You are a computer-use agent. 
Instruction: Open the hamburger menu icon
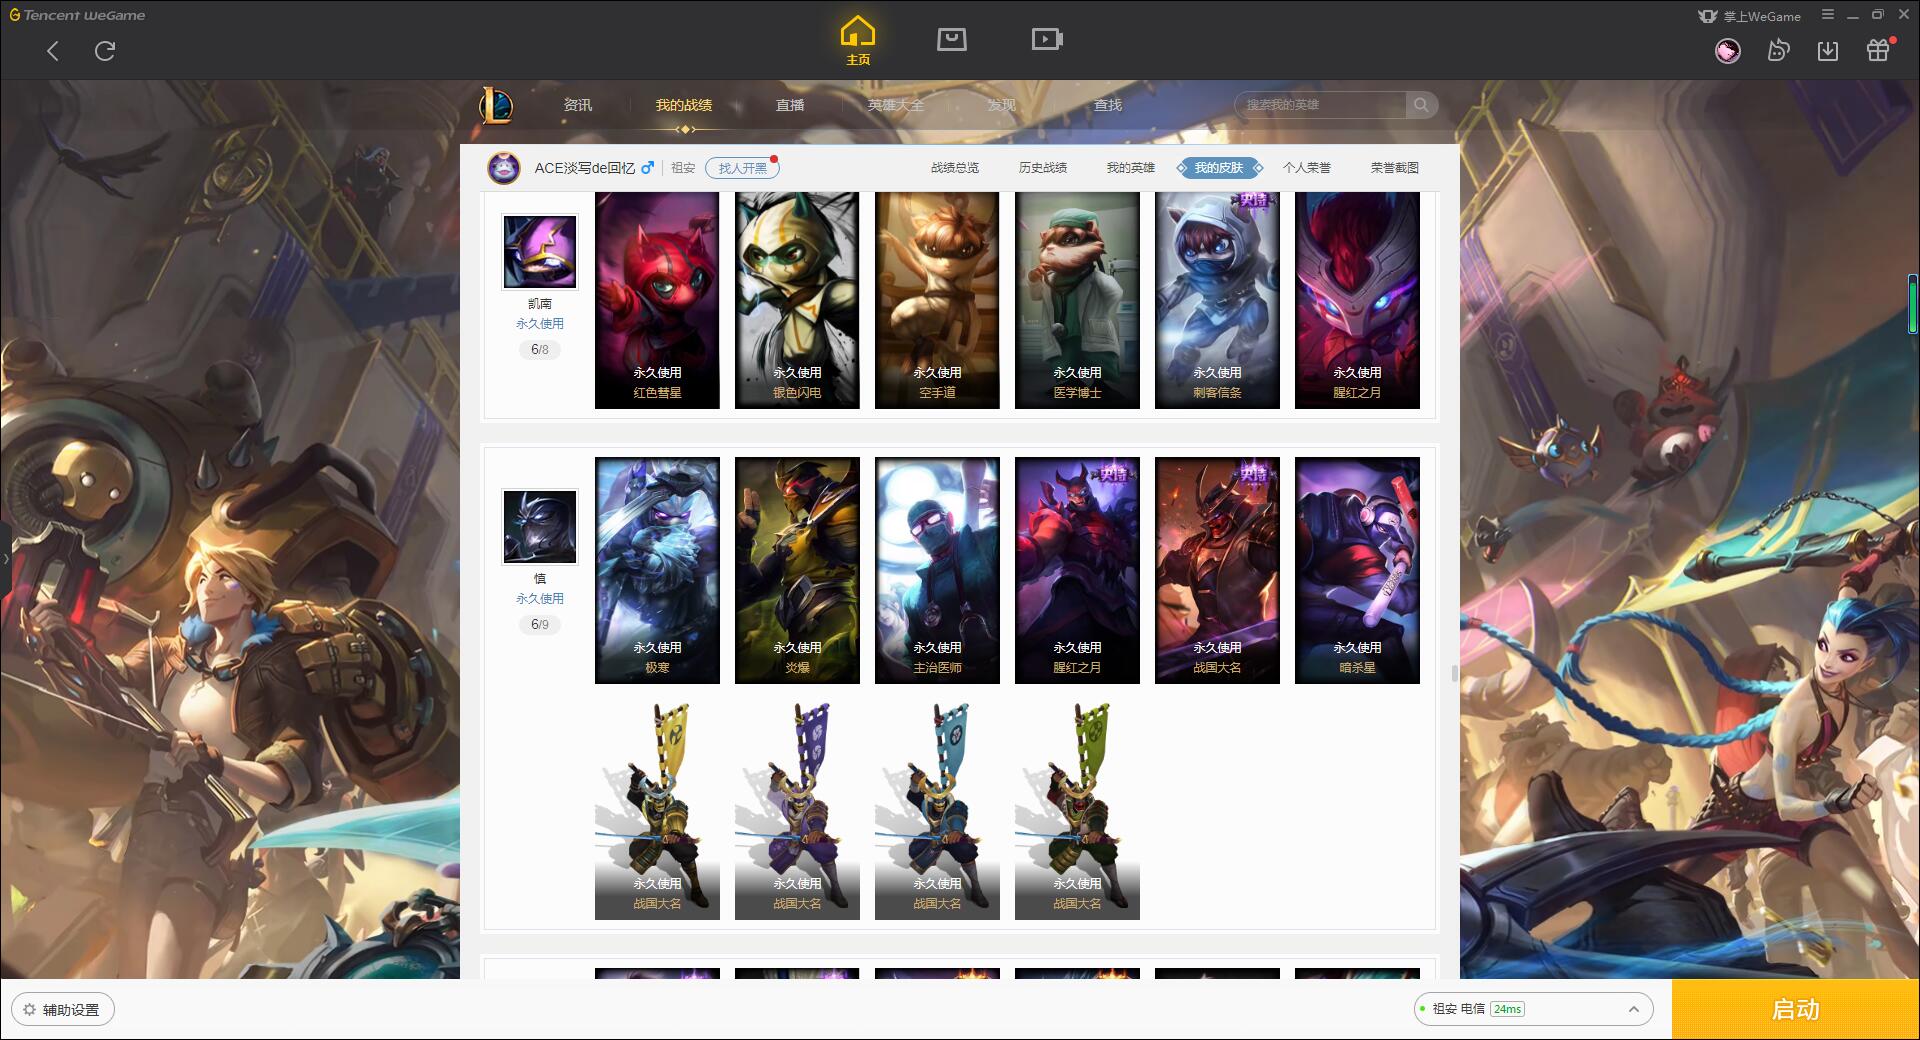pos(1829,15)
